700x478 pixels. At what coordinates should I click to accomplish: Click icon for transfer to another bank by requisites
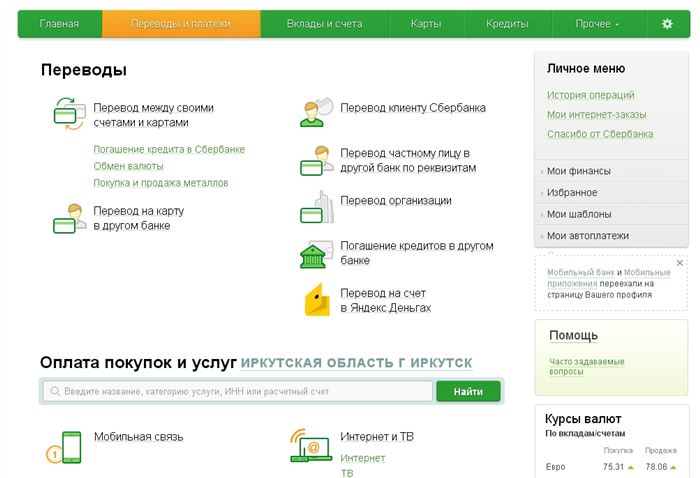pyautogui.click(x=317, y=160)
